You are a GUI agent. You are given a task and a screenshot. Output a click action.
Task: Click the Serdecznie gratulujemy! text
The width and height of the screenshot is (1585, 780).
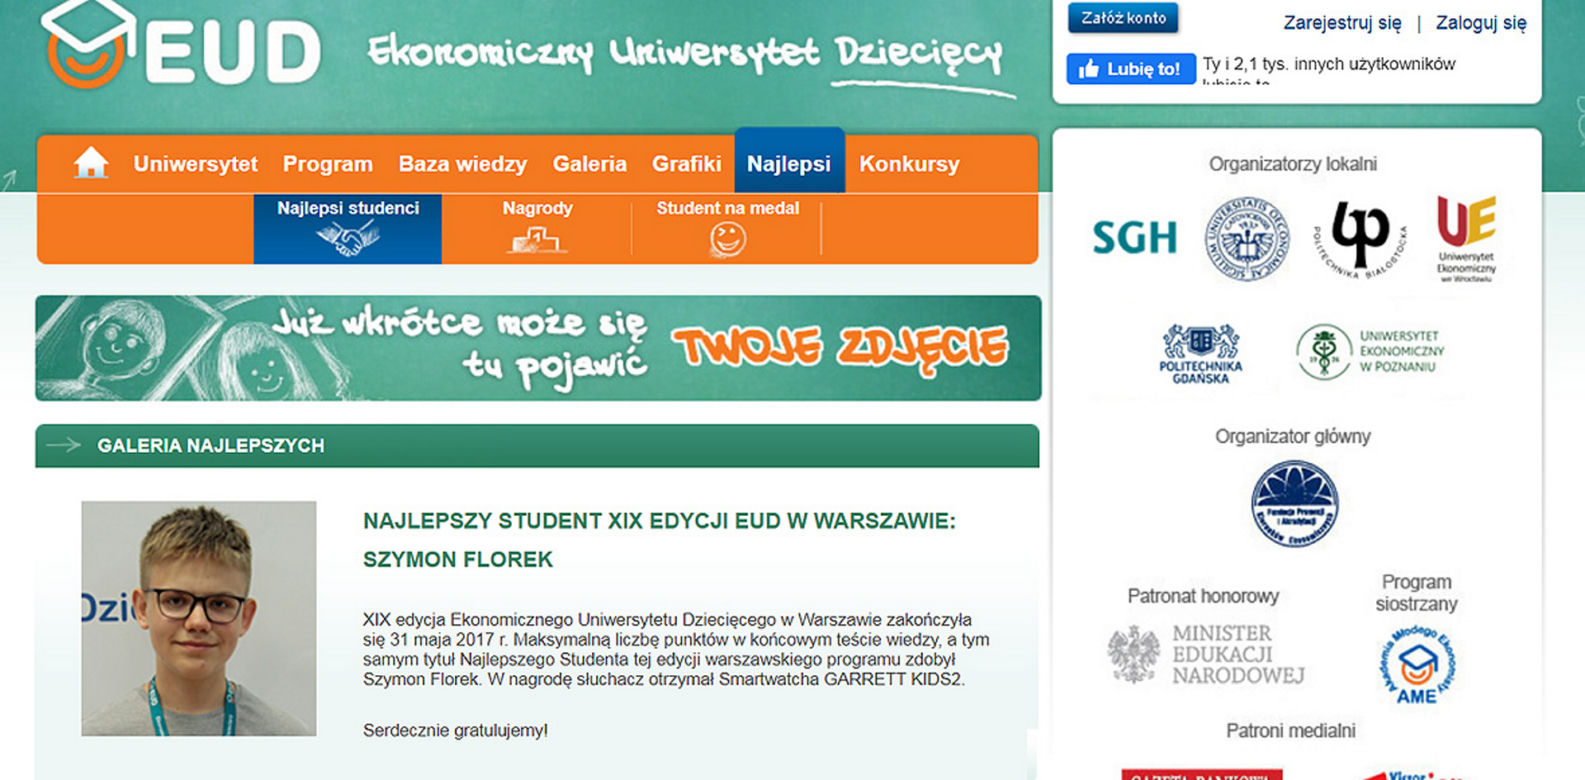[455, 731]
